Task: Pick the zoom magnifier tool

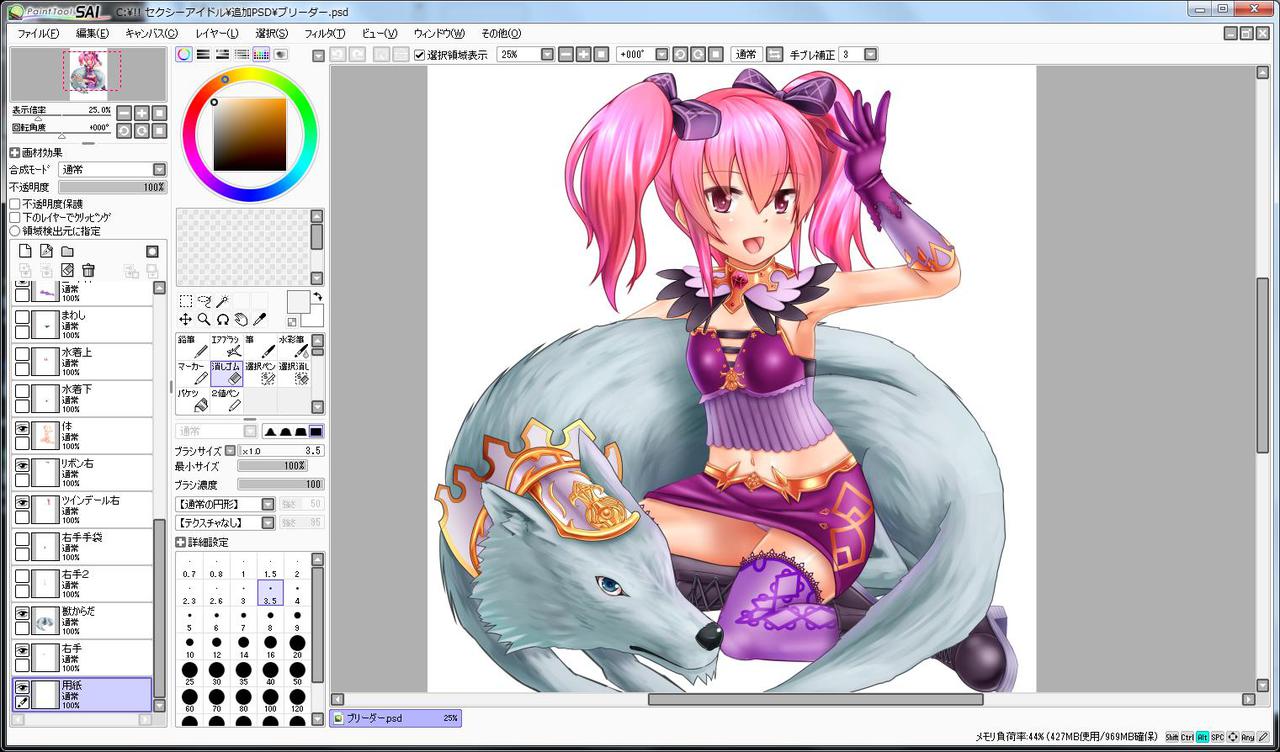Action: (x=204, y=319)
